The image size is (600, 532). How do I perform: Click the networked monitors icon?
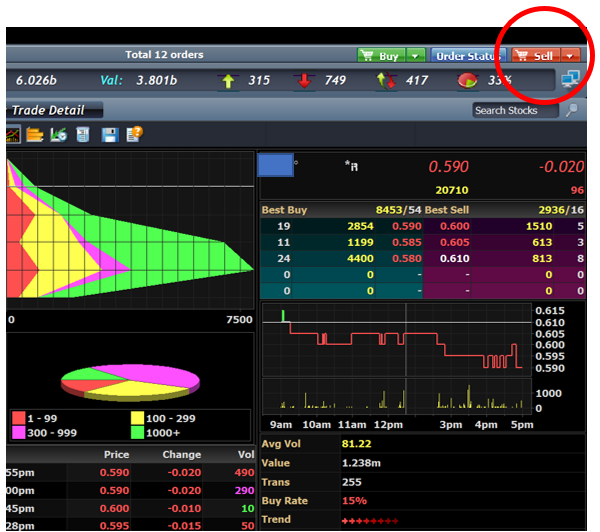[x=571, y=79]
